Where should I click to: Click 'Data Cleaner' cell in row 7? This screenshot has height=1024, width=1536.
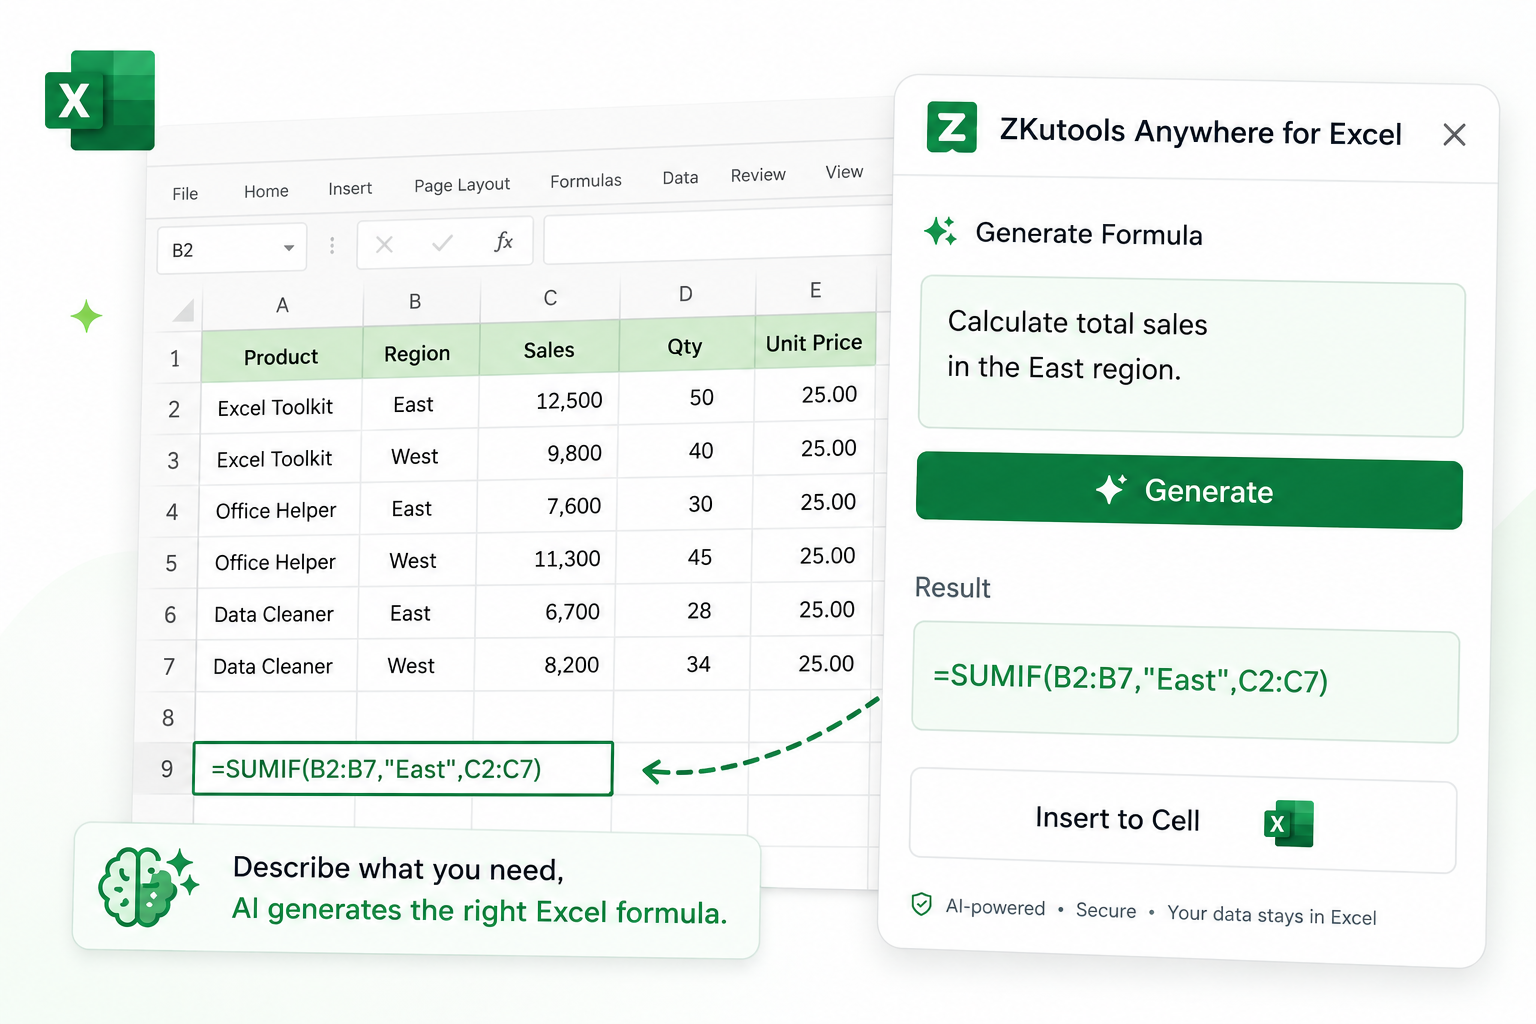pos(275,666)
